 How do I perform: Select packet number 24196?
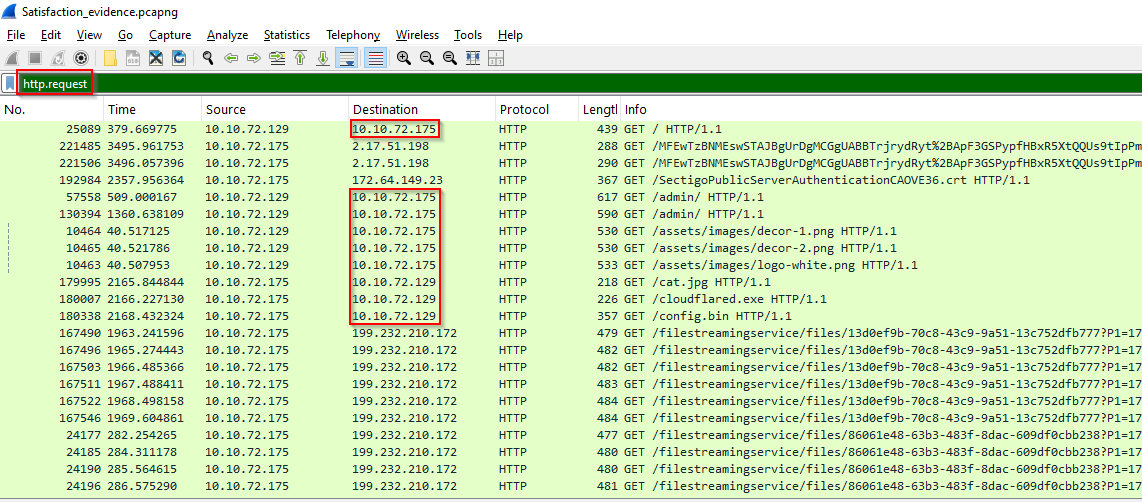tap(571, 486)
